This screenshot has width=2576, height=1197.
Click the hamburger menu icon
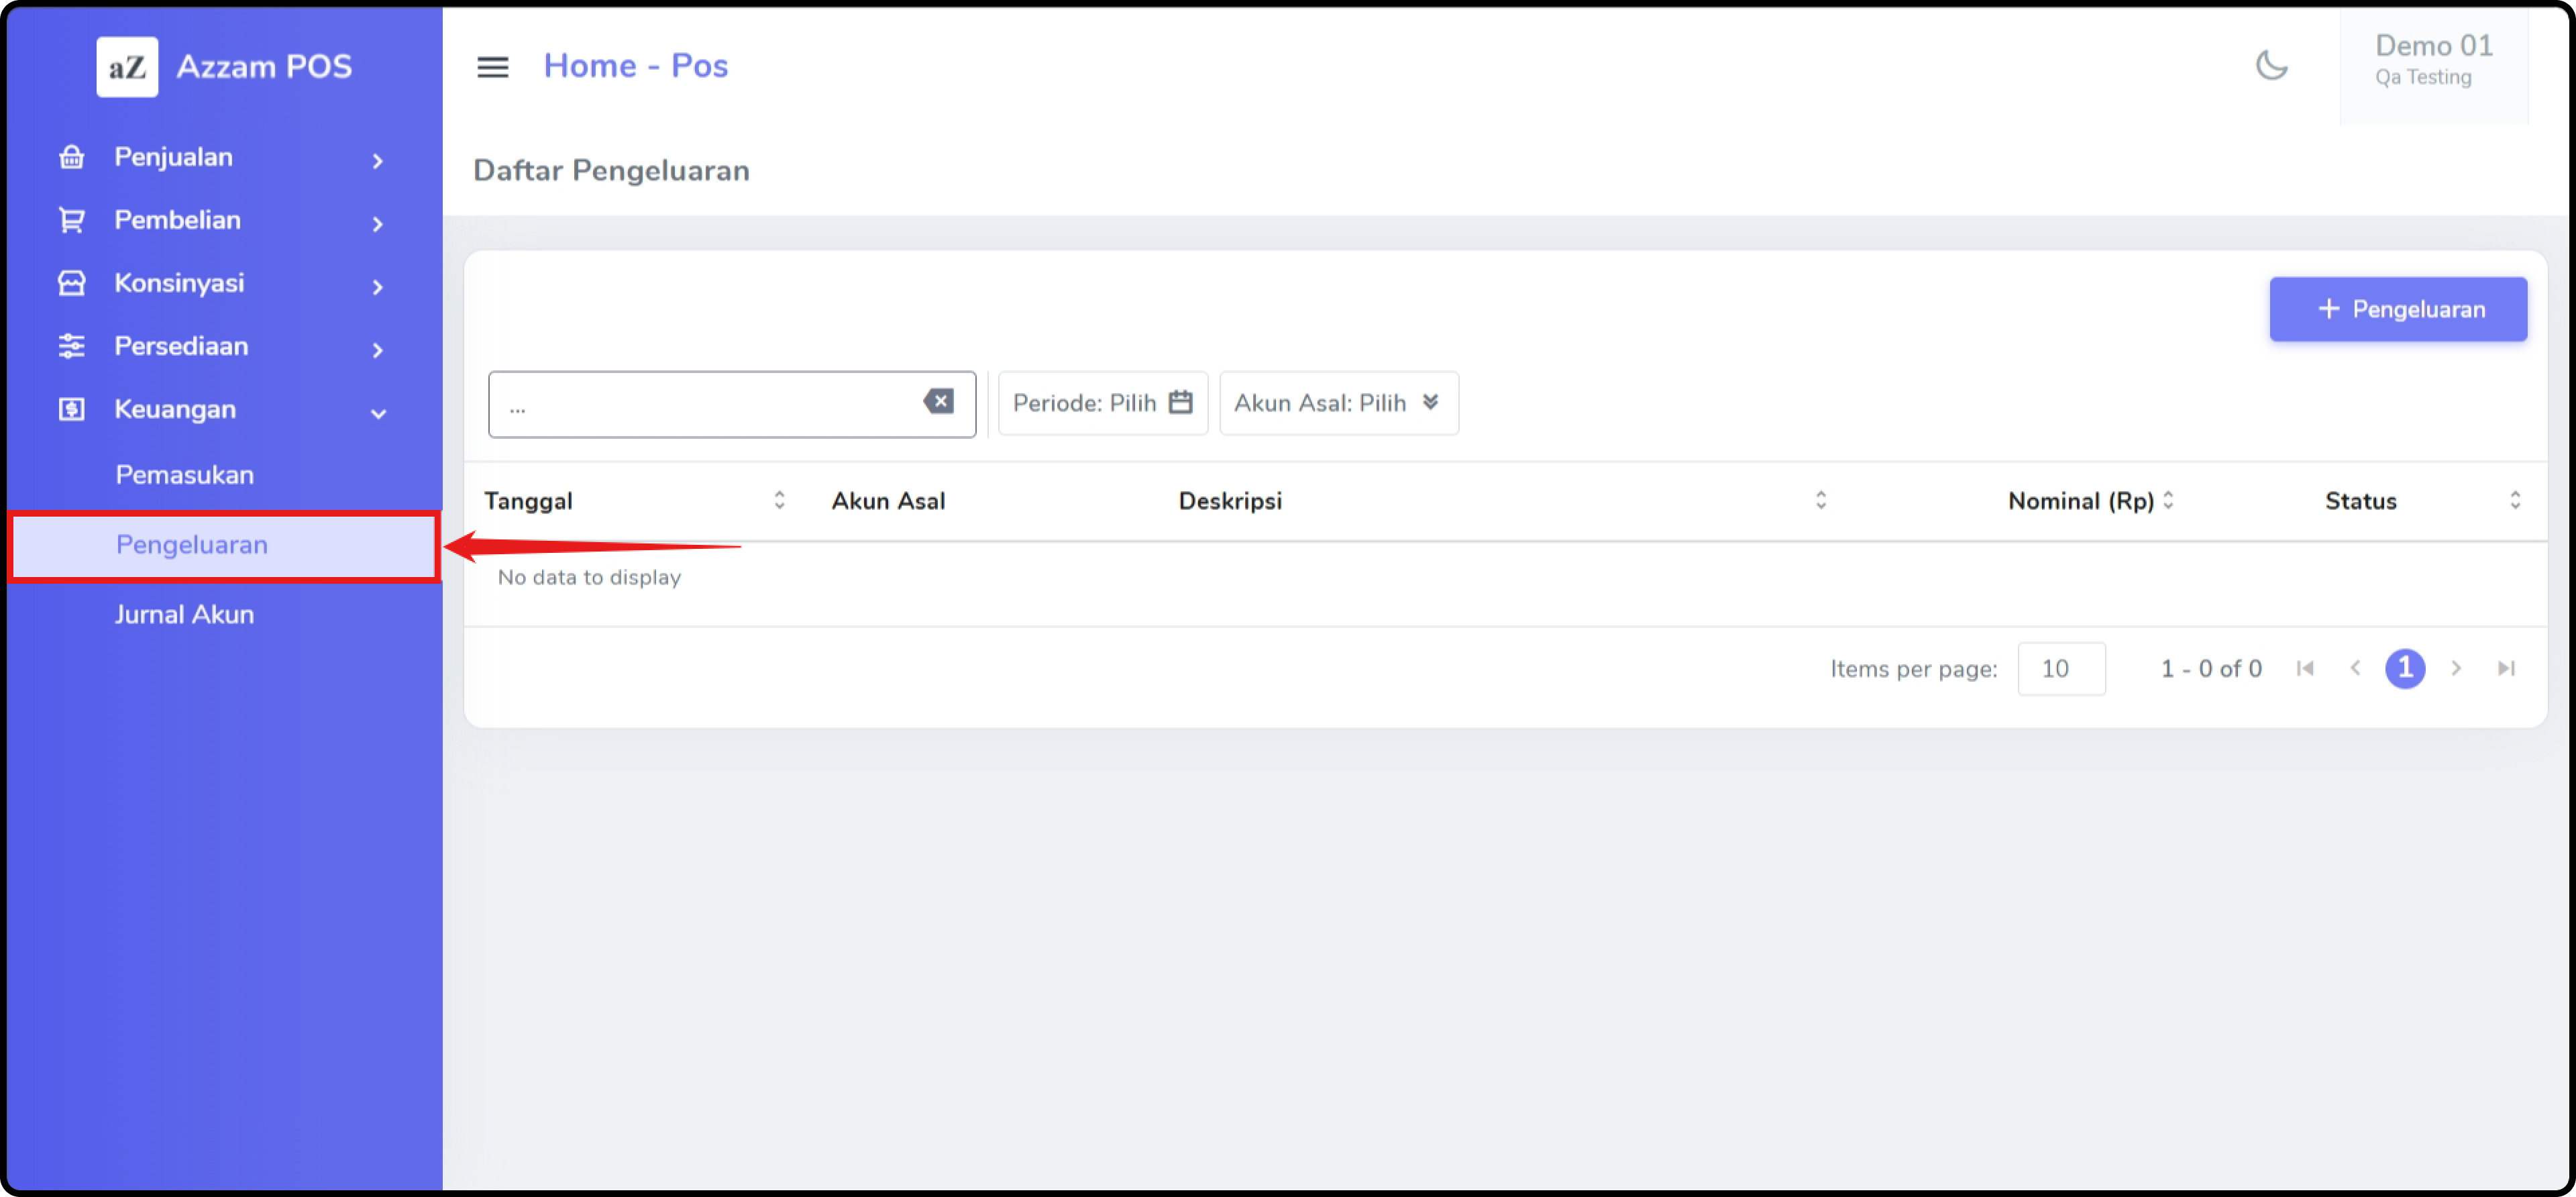492,67
